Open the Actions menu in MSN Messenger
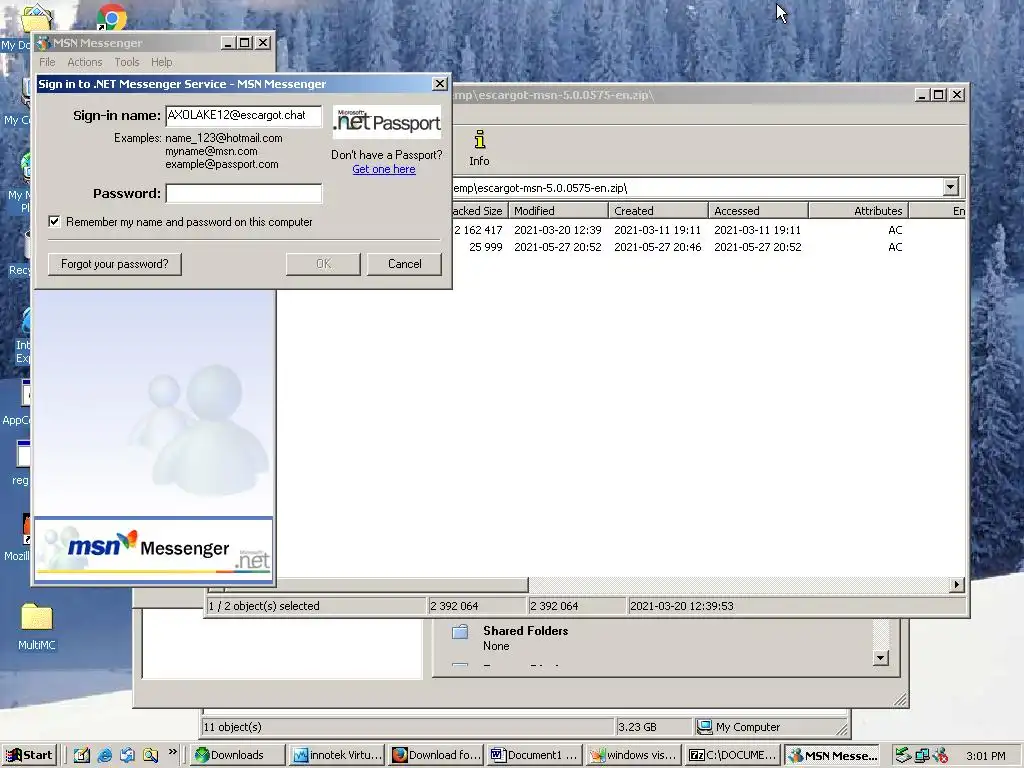The height and width of the screenshot is (768, 1024). (85, 62)
